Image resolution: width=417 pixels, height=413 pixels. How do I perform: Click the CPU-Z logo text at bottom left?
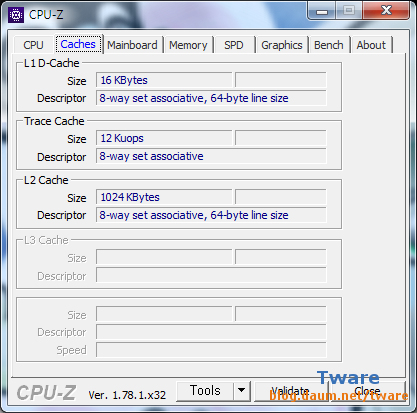[46, 393]
